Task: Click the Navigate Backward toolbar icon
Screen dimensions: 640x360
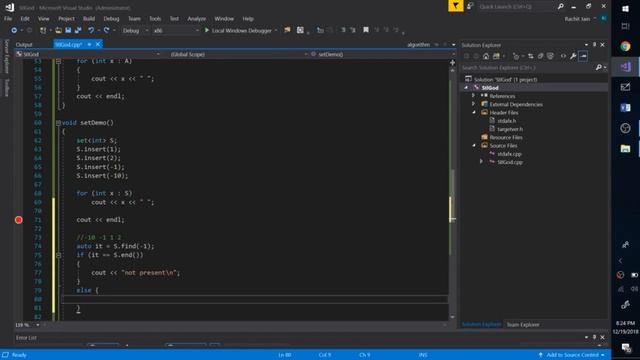Action: click(14, 30)
